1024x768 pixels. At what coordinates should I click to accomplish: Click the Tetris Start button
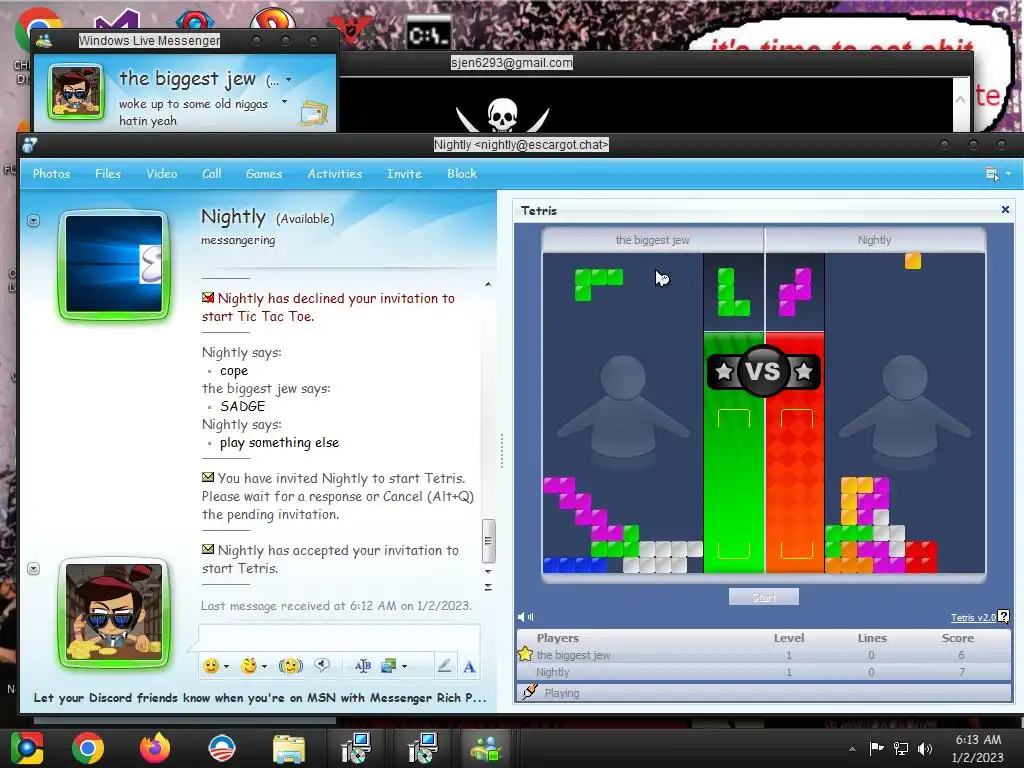(763, 597)
